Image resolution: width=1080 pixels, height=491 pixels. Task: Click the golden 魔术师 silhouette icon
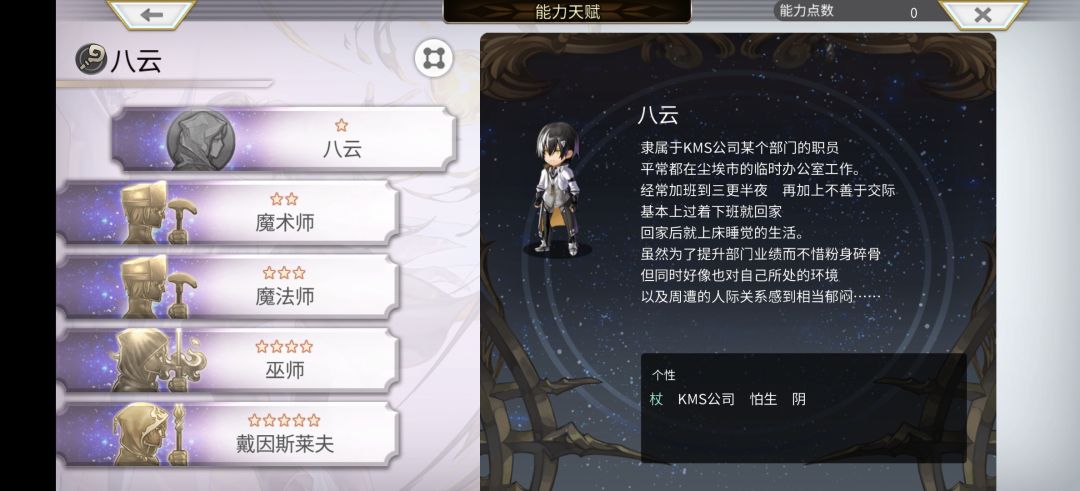157,213
